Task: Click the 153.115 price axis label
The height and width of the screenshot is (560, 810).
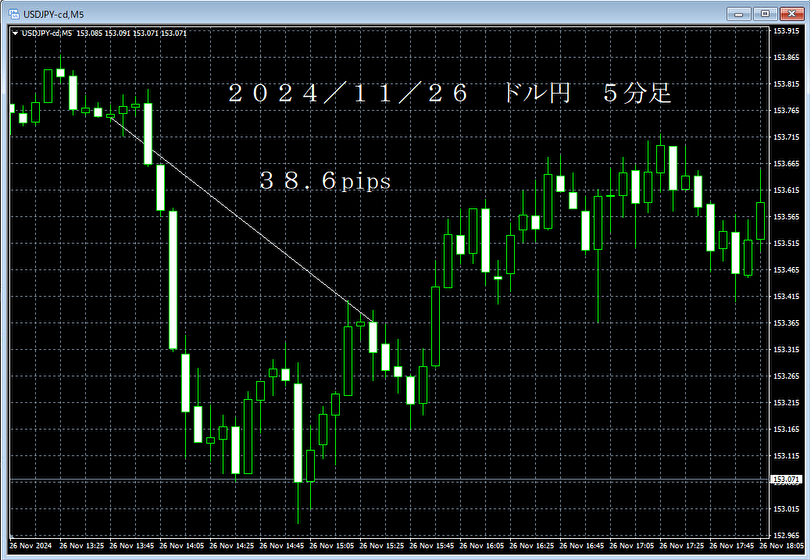Action: 786,456
